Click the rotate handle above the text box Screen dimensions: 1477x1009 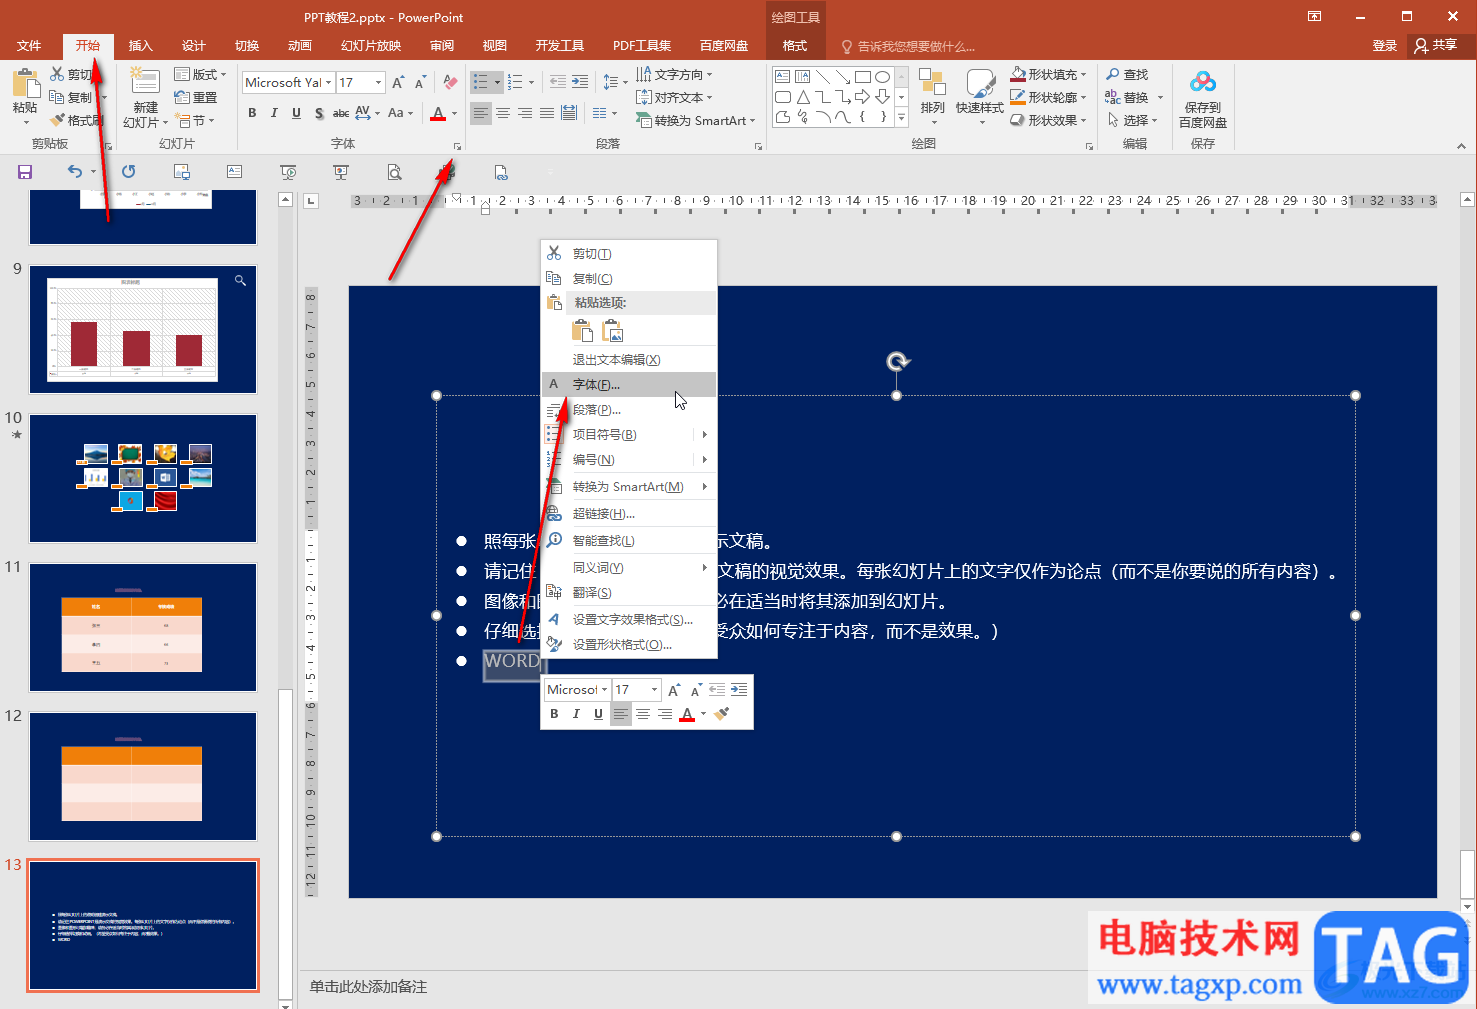(x=897, y=361)
